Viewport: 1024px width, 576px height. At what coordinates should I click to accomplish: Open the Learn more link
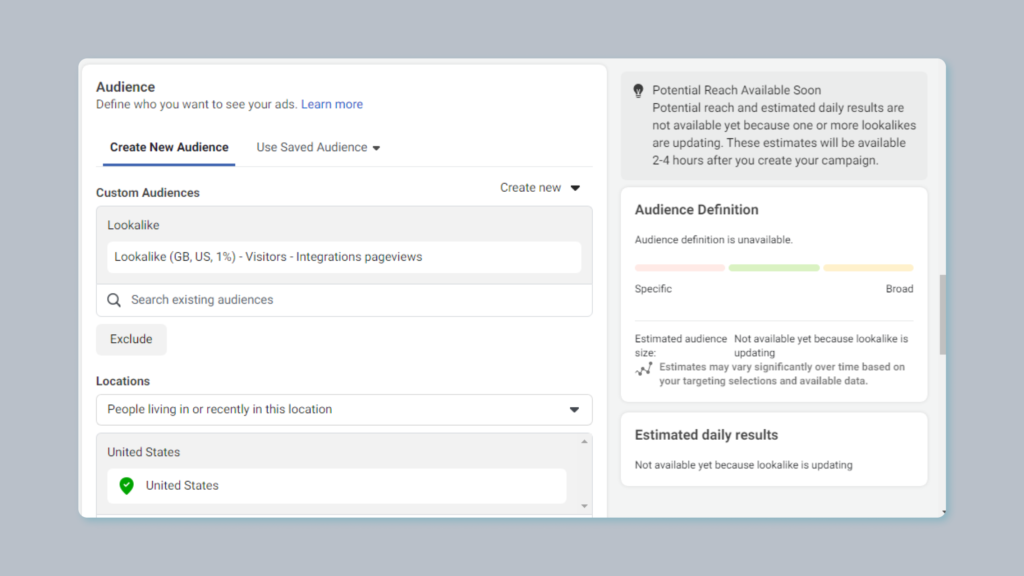tap(332, 104)
